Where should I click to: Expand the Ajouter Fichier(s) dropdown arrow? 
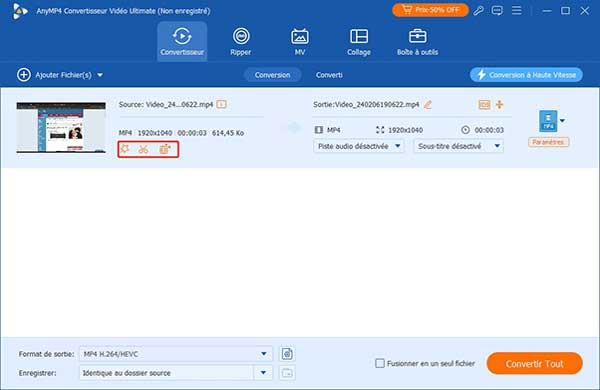point(100,75)
